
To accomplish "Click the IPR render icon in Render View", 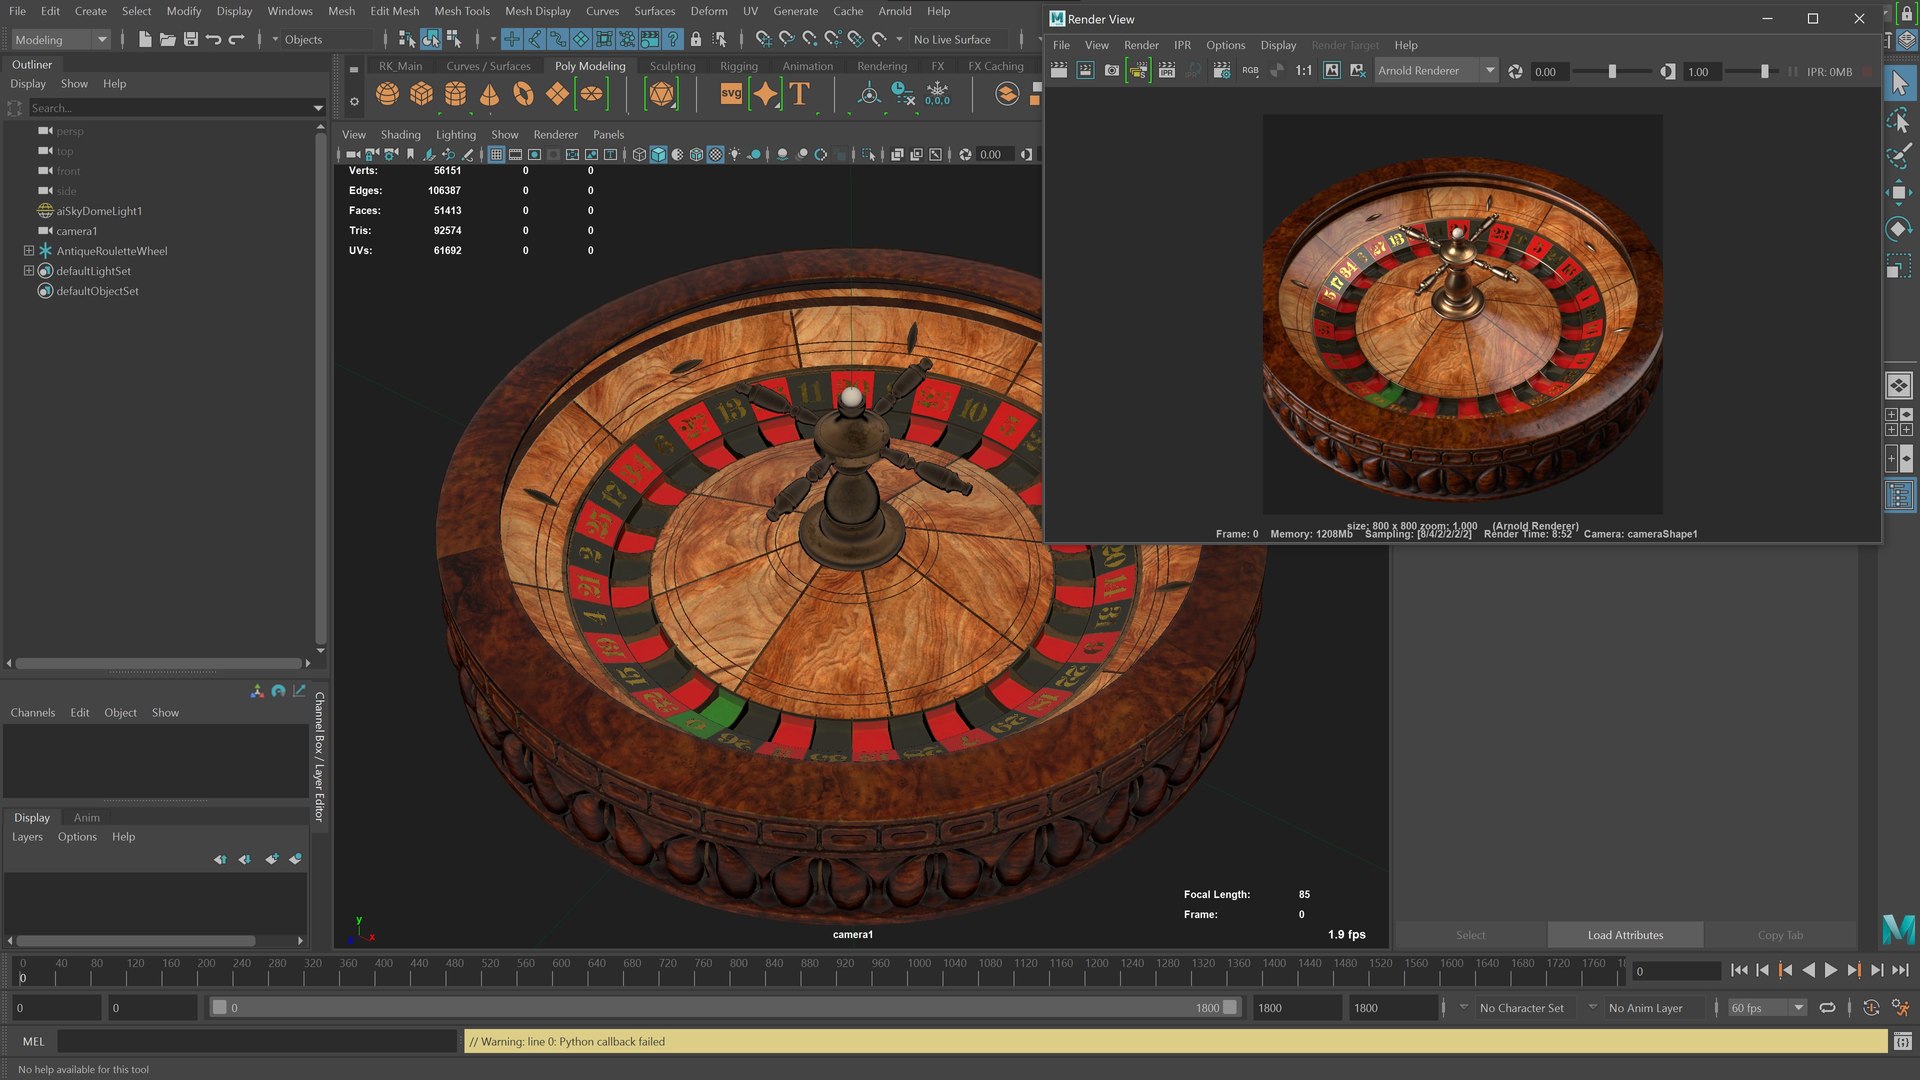I will 1166,71.
